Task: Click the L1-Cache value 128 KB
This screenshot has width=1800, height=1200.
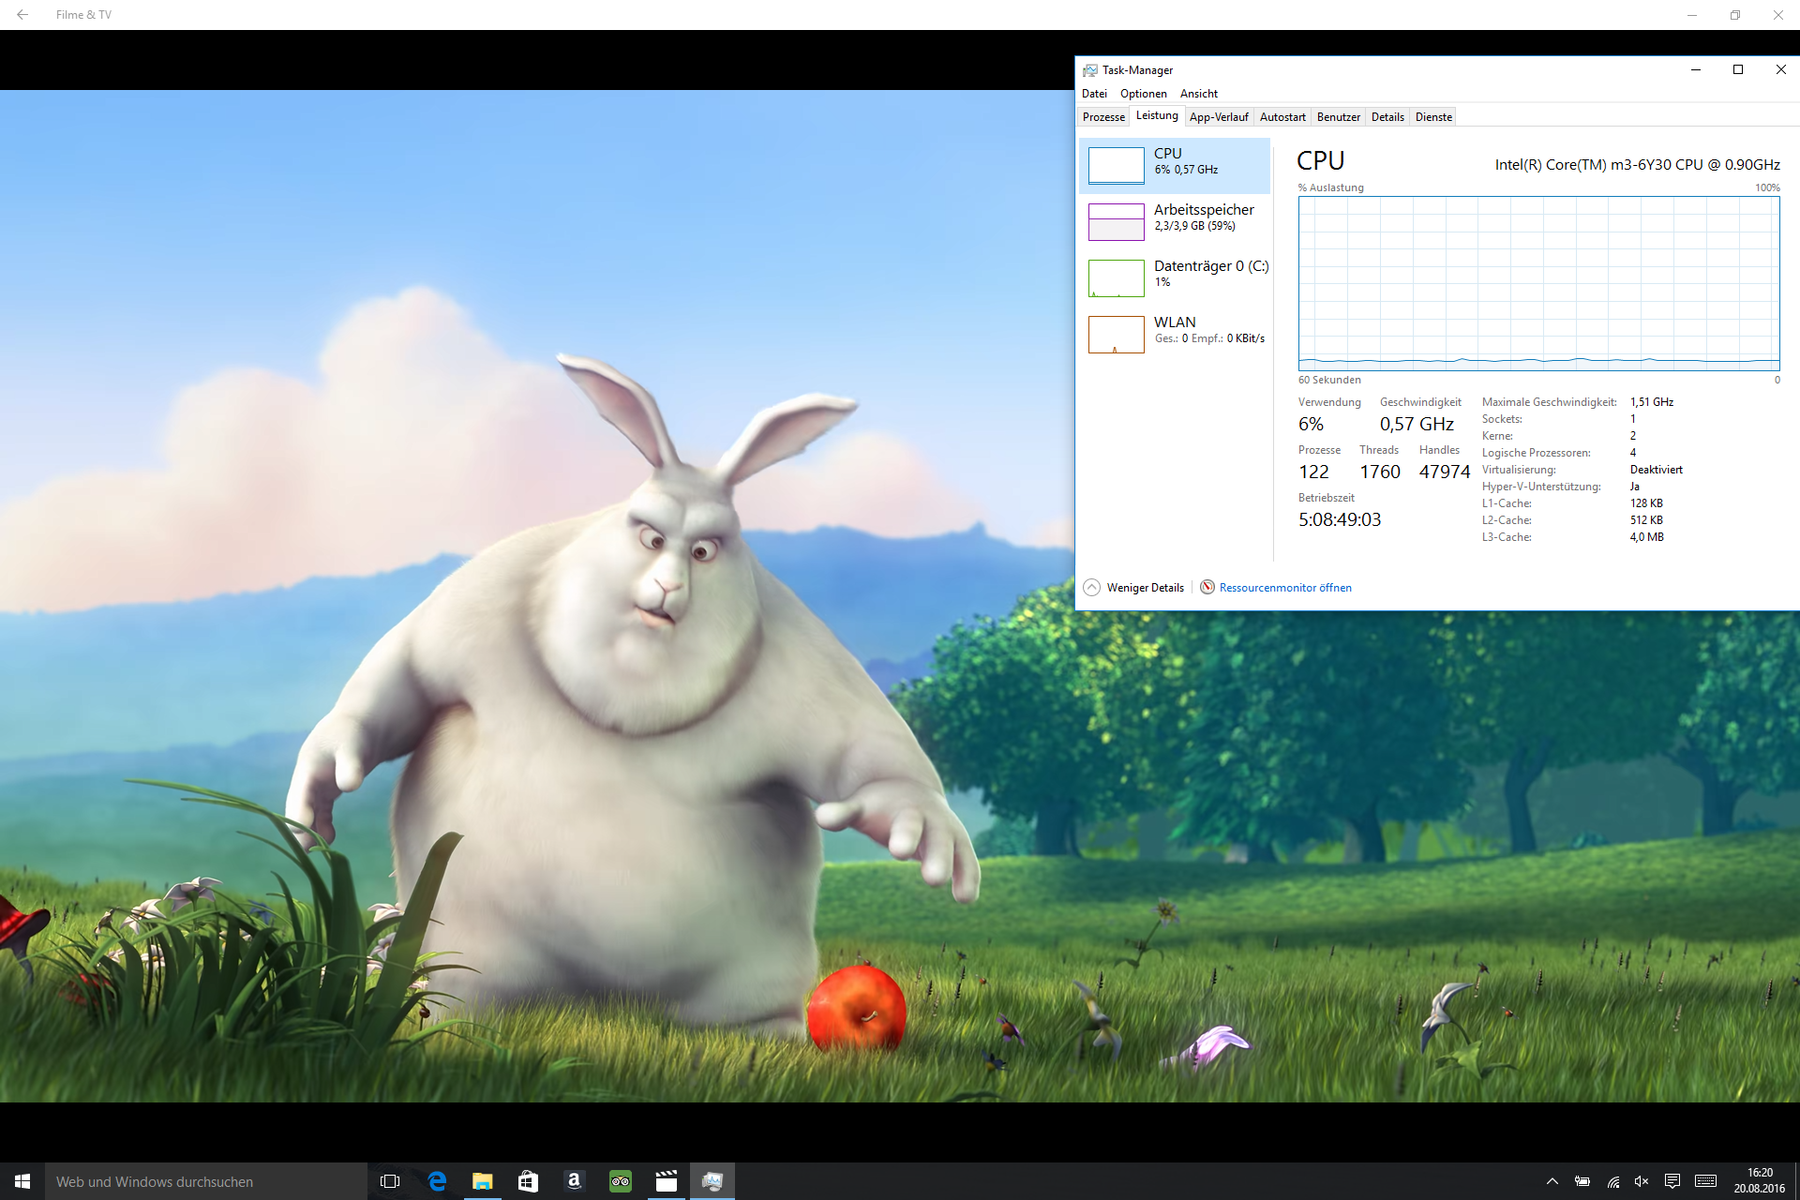Action: click(x=1646, y=503)
